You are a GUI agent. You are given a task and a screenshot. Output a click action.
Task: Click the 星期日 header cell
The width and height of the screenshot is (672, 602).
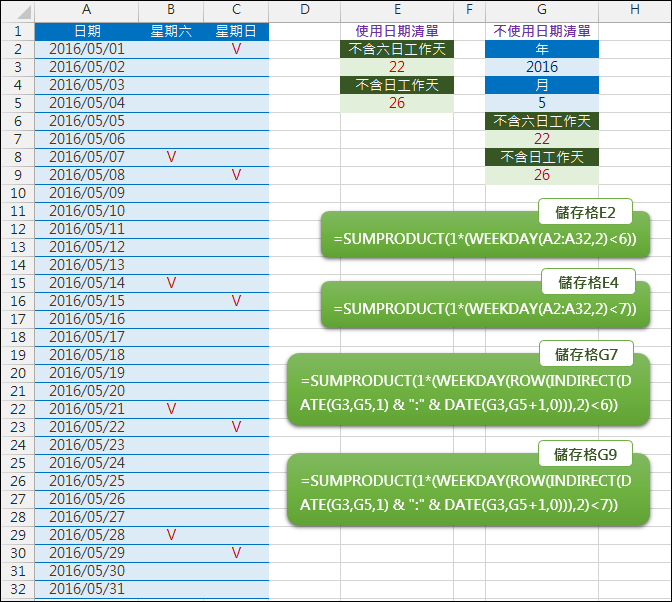coord(236,31)
